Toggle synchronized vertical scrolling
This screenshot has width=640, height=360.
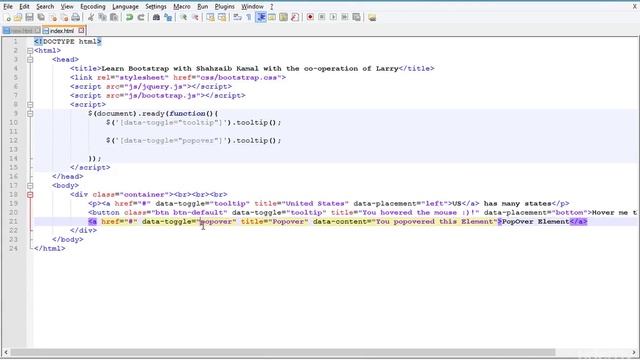click(x=210, y=18)
